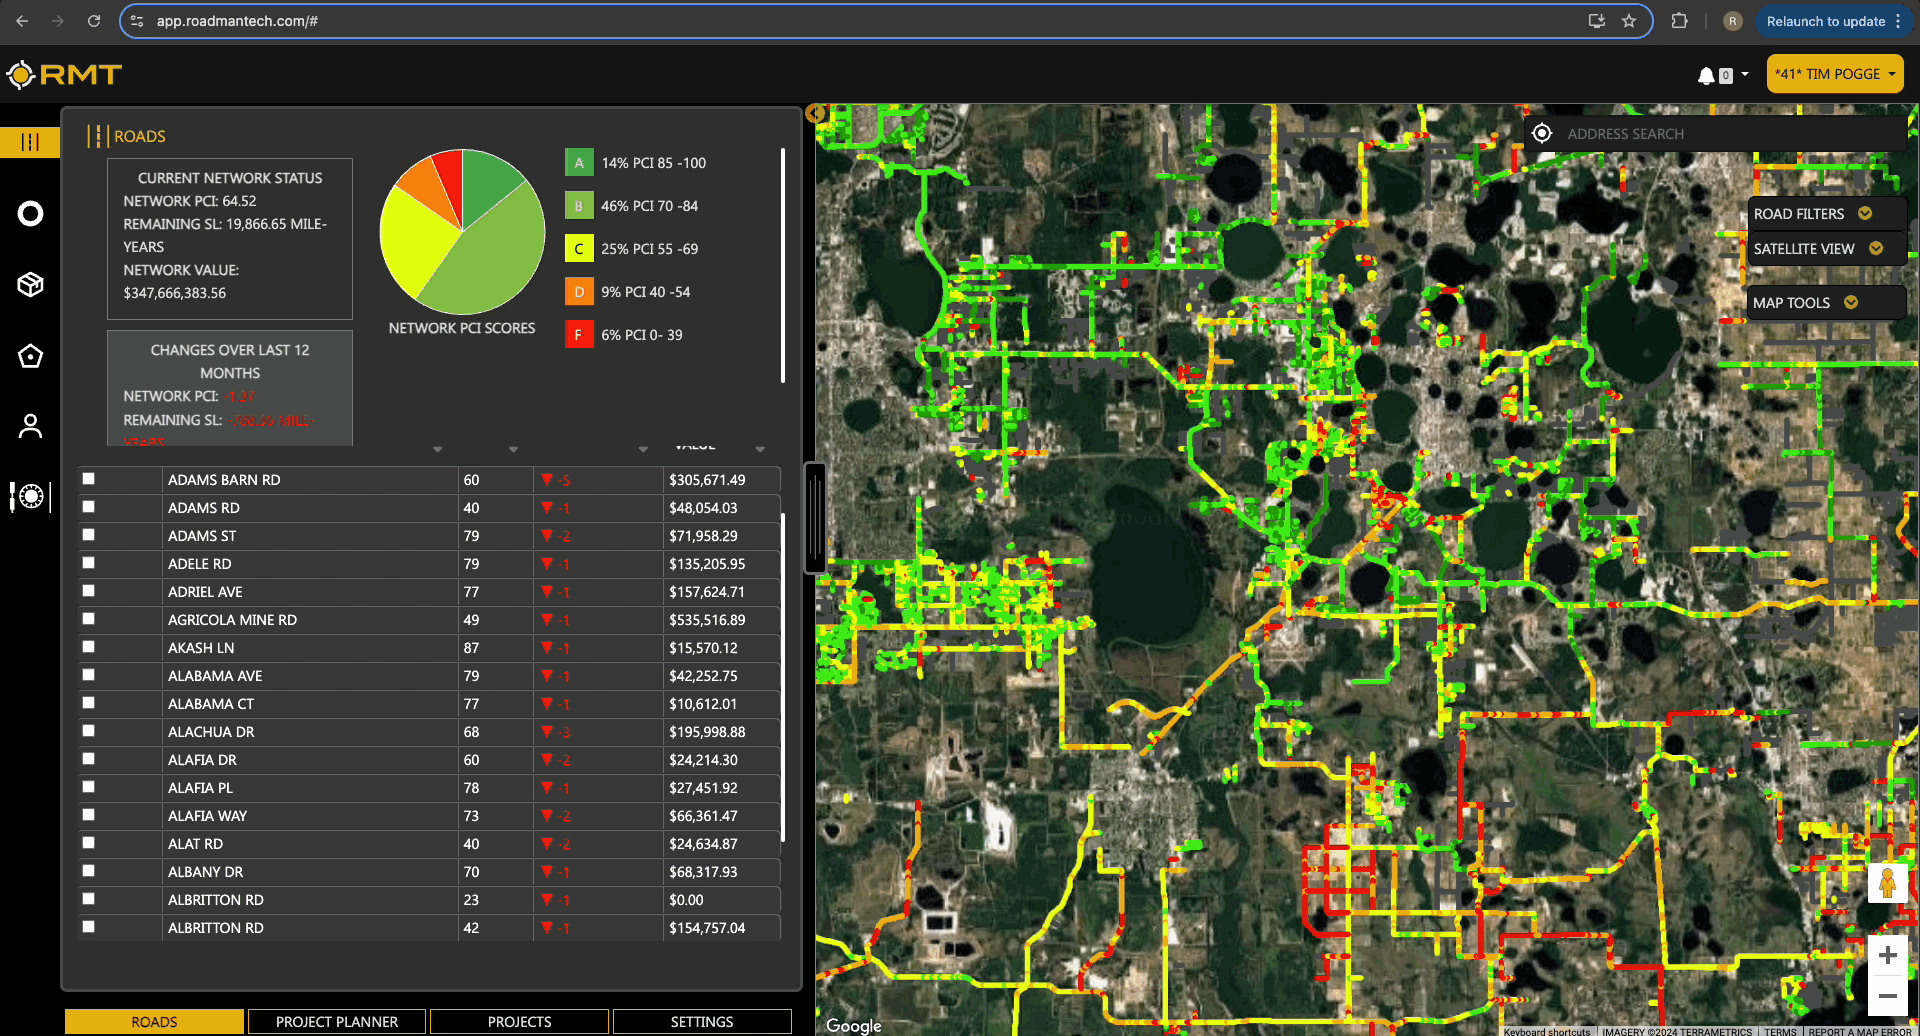Open the cube icon in left sidebar

coord(30,285)
